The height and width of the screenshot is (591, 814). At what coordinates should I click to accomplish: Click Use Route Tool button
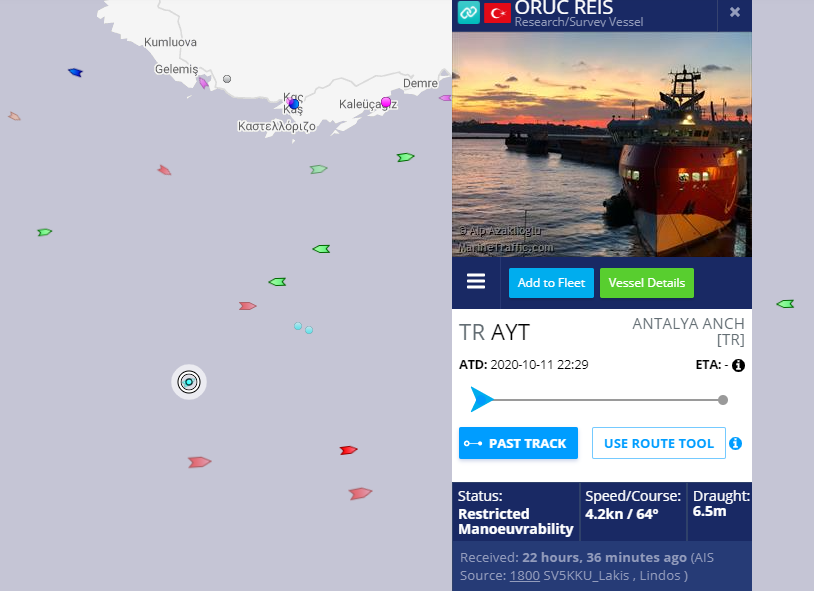click(659, 443)
